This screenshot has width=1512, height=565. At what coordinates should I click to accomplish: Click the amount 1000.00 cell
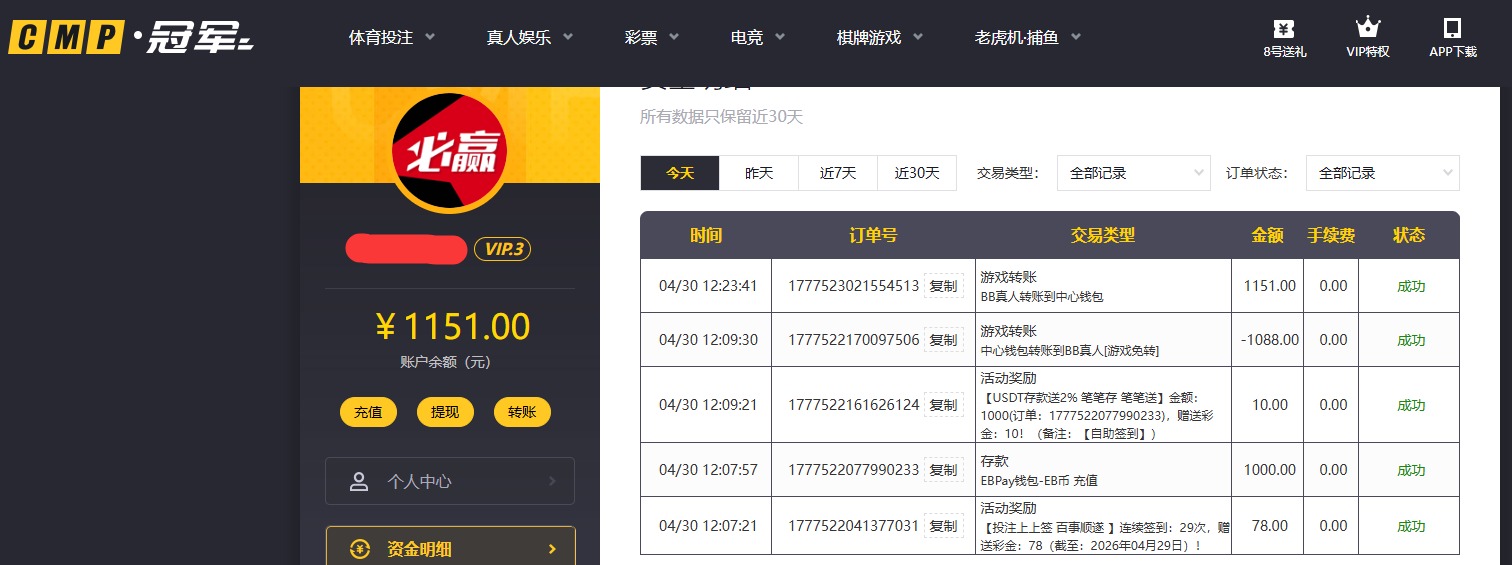(1269, 470)
